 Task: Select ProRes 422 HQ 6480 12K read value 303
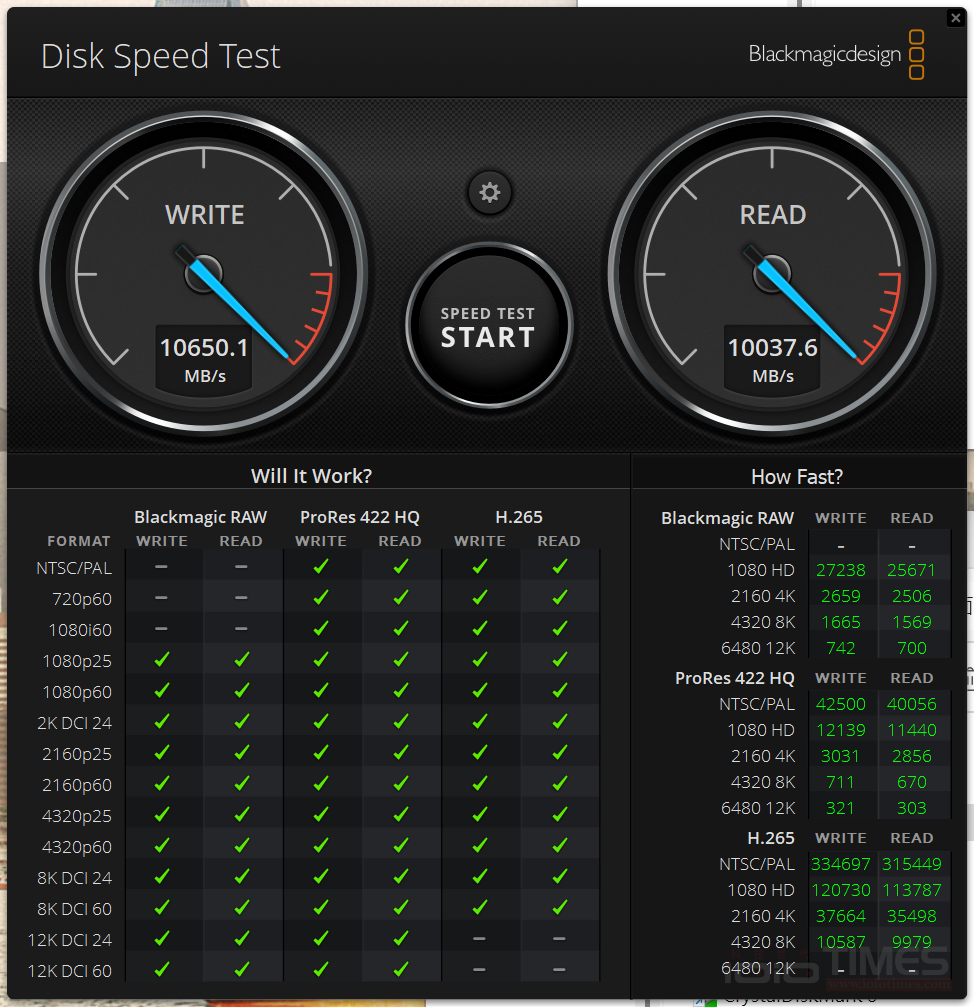pyautogui.click(x=912, y=808)
